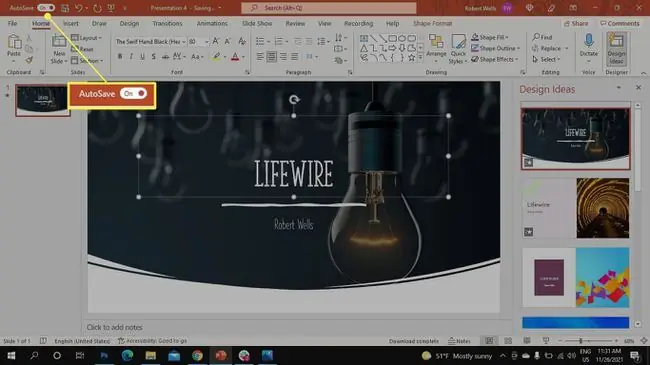Open the Comments button

click(x=620, y=23)
